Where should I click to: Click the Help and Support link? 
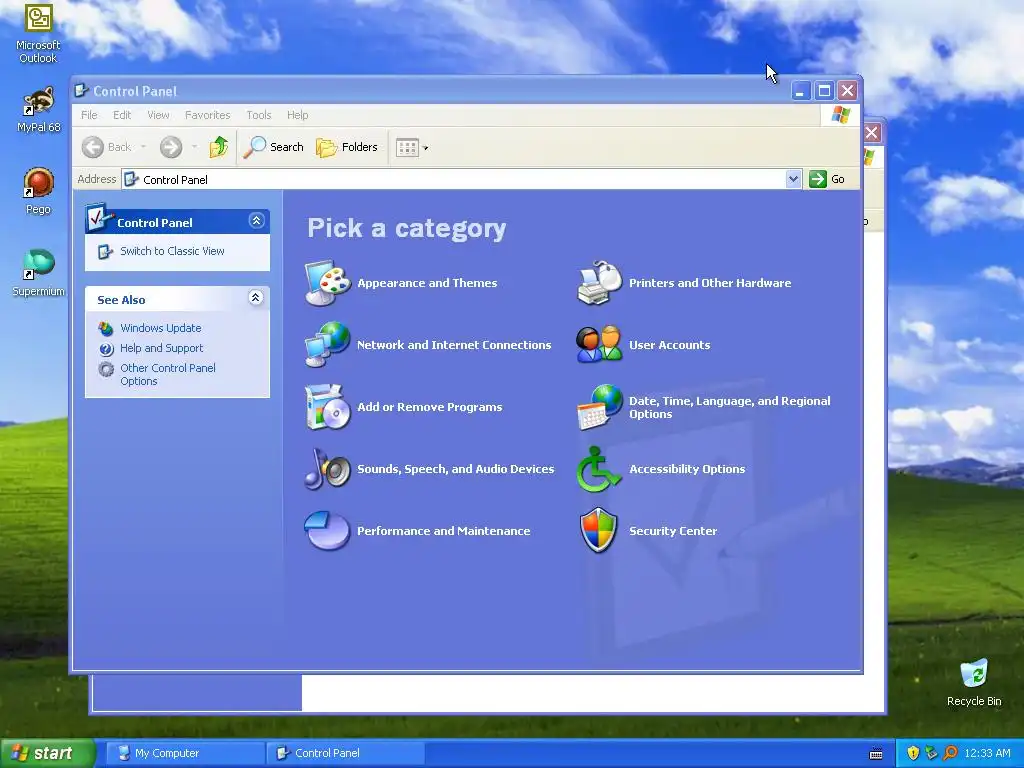click(161, 349)
